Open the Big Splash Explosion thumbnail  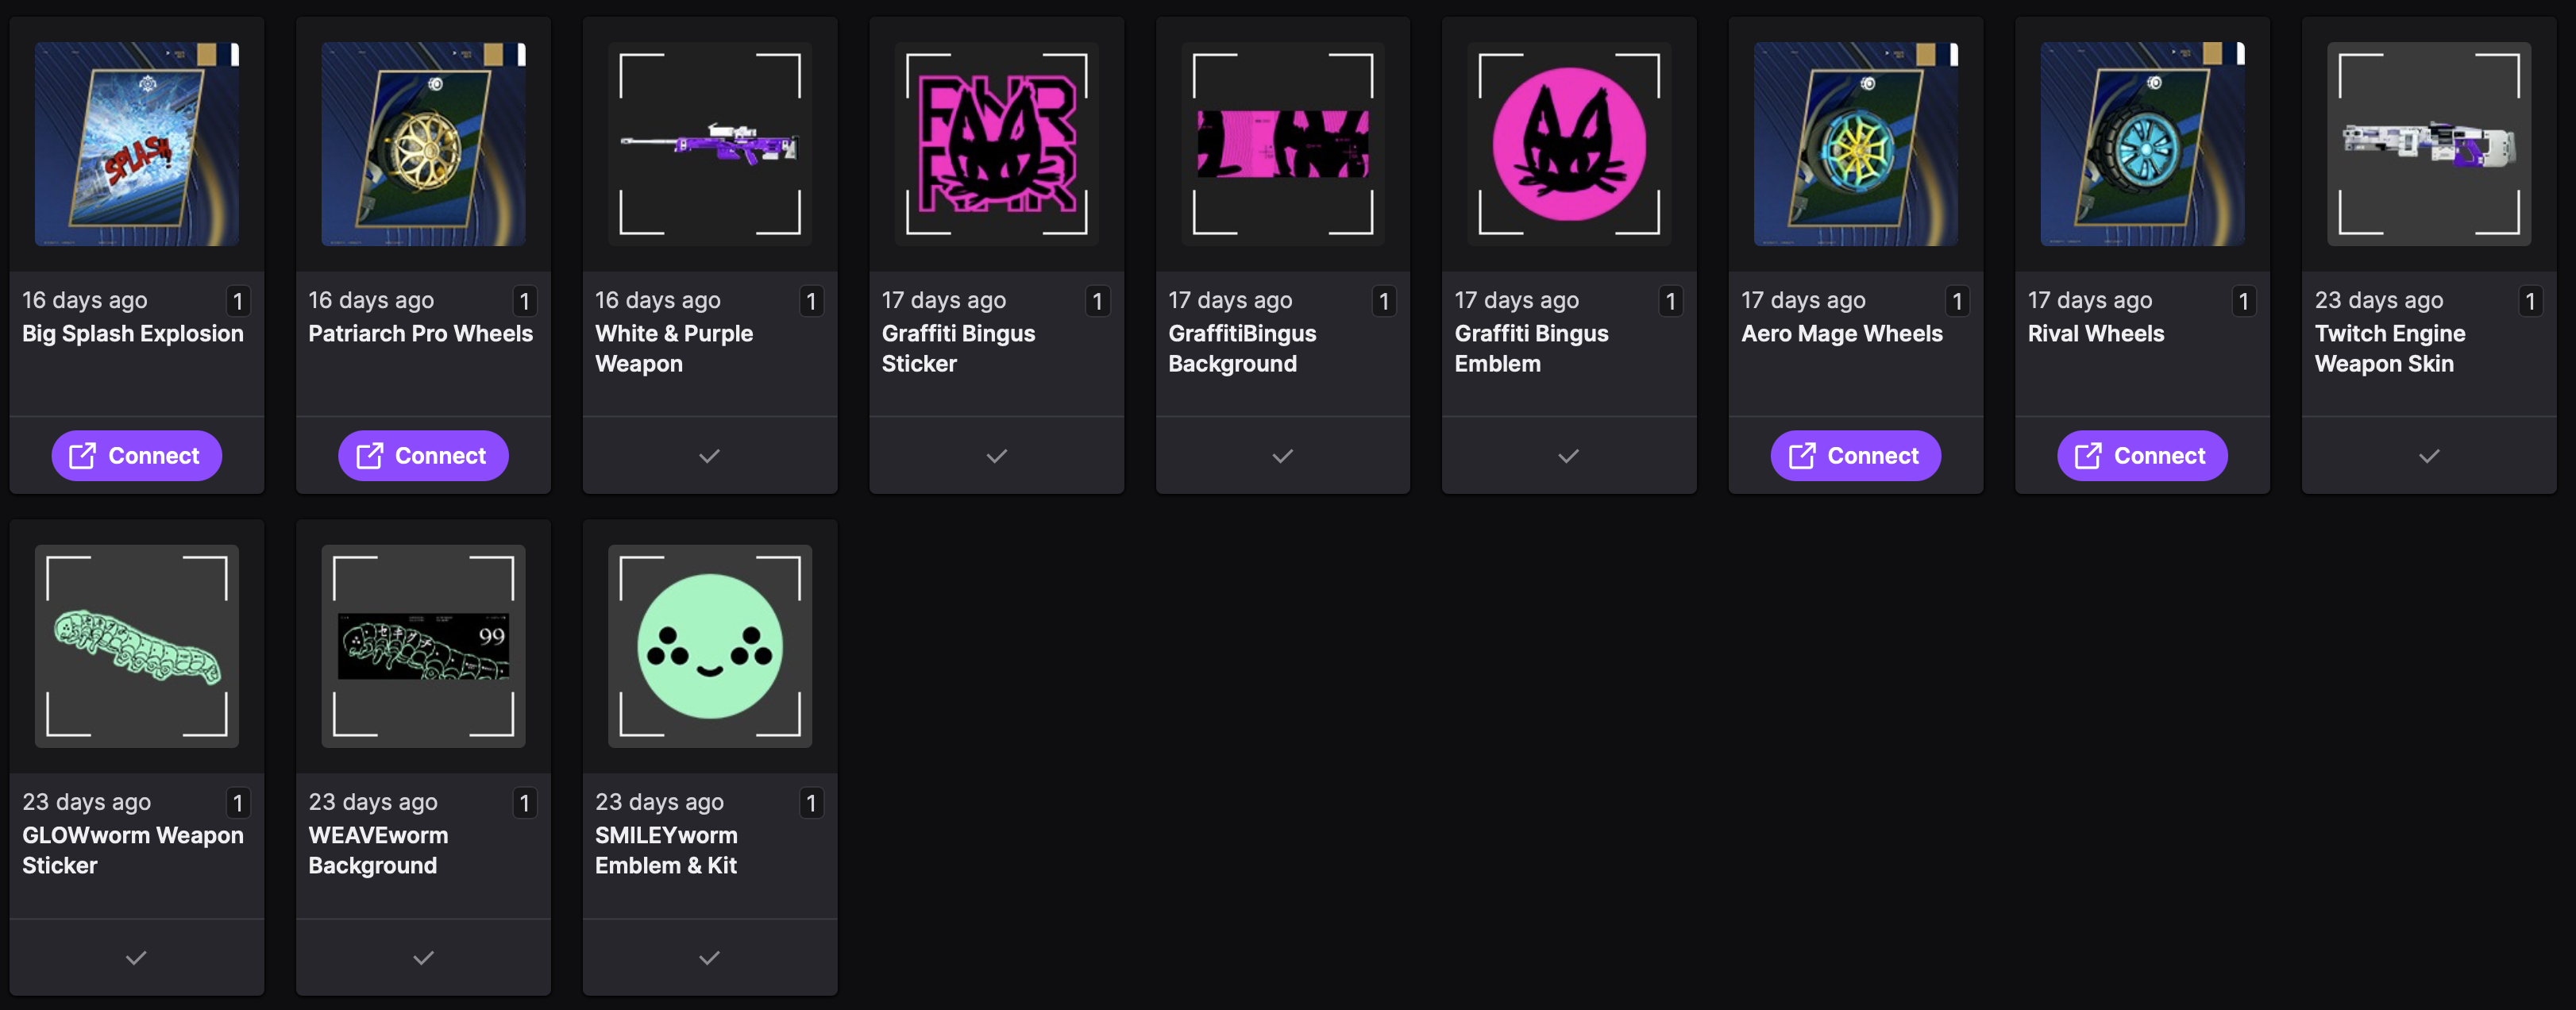(137, 144)
